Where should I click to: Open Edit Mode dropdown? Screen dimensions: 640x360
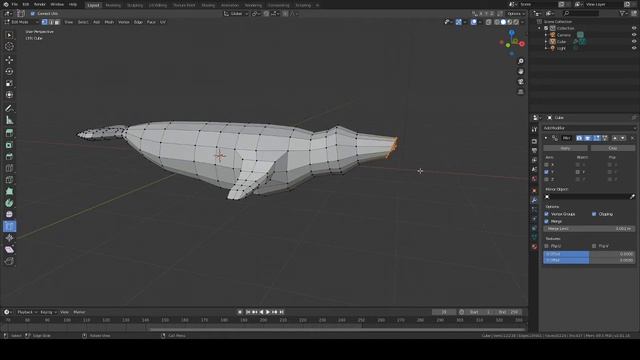pos(21,22)
